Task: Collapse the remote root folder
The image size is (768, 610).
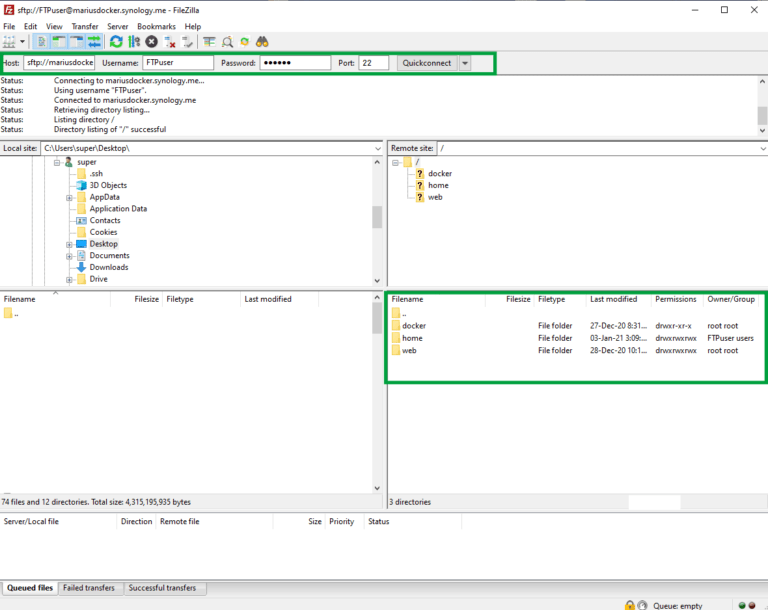Action: point(395,162)
